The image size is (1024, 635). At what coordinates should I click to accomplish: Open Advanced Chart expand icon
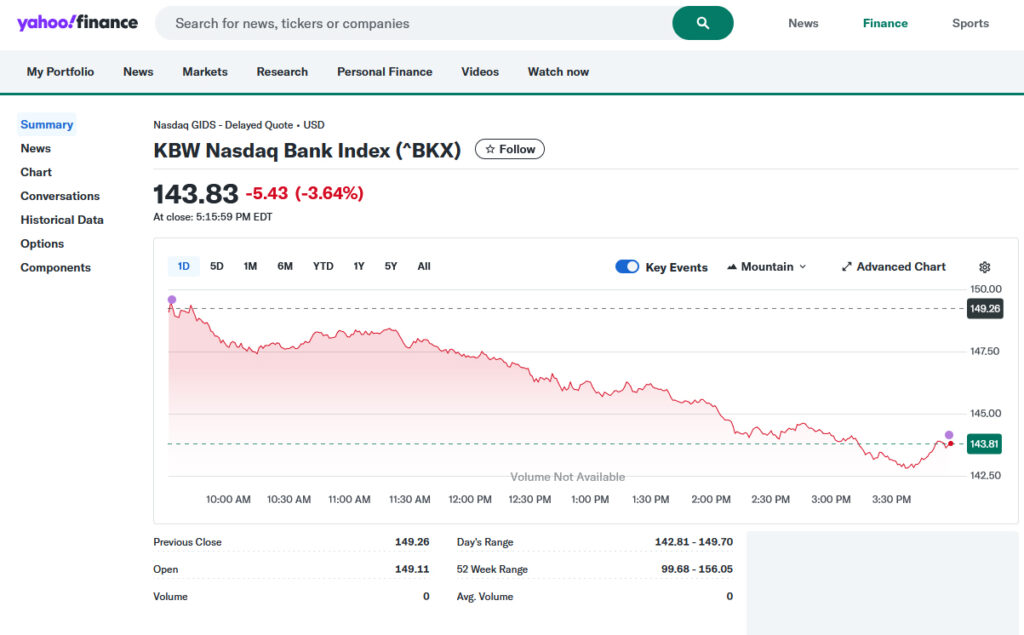[x=846, y=267]
